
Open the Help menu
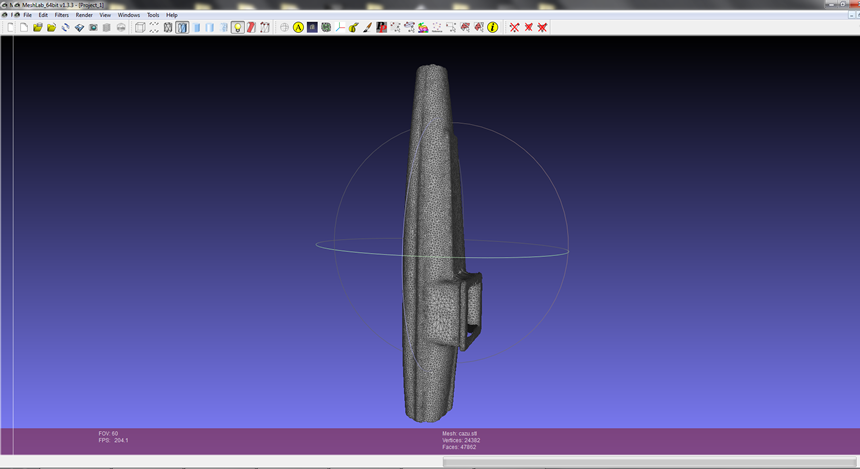pyautogui.click(x=172, y=15)
